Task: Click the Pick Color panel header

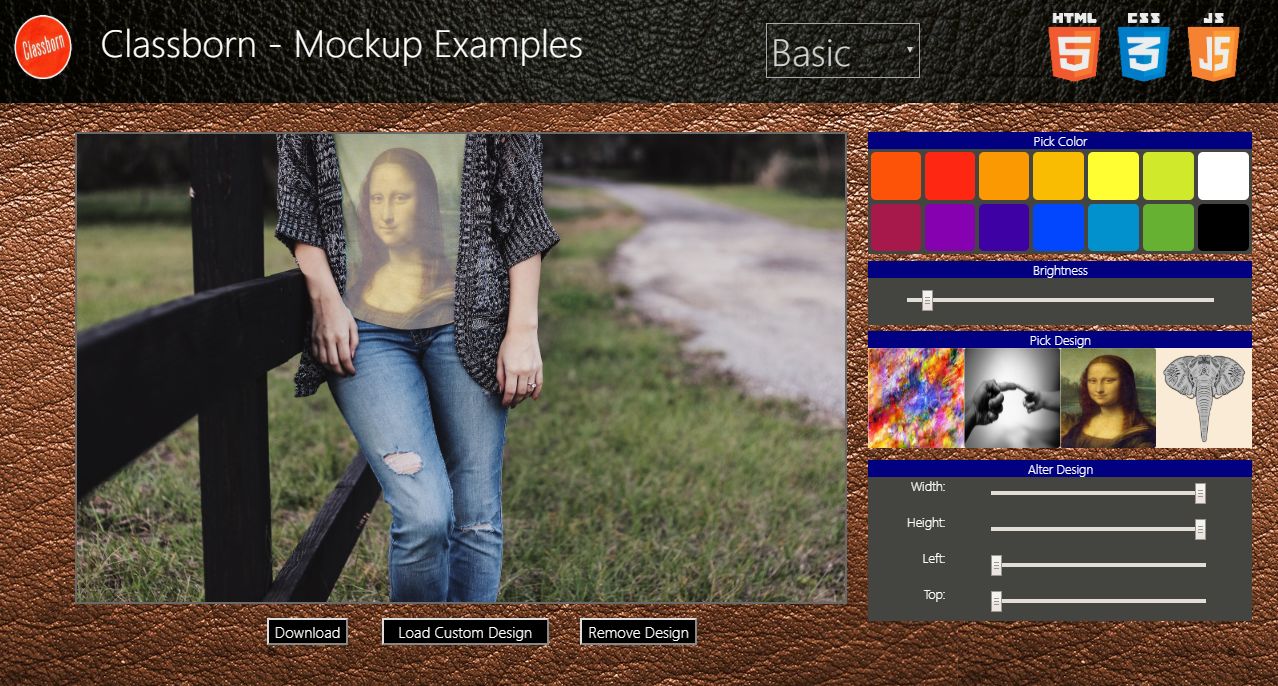Action: pos(1060,141)
